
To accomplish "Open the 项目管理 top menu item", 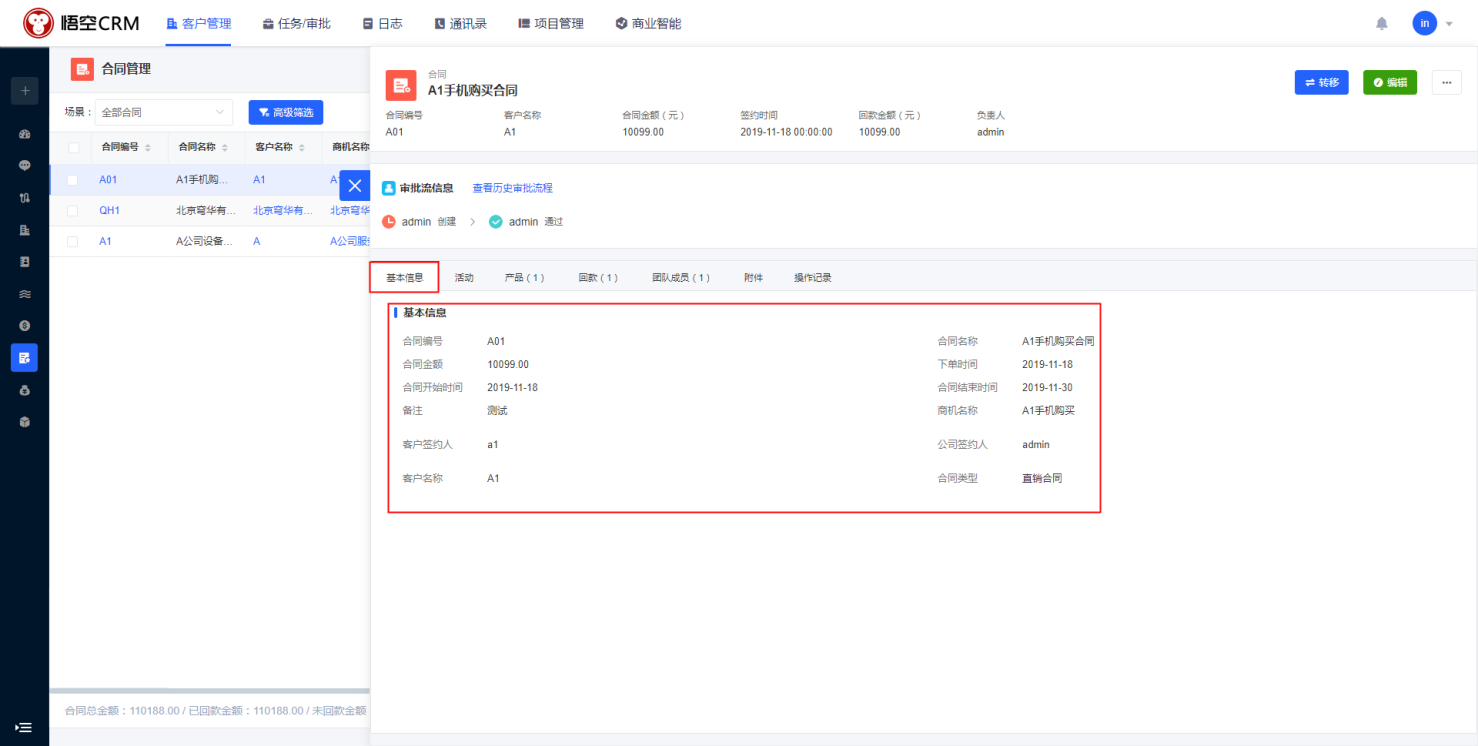I will pyautogui.click(x=550, y=23).
